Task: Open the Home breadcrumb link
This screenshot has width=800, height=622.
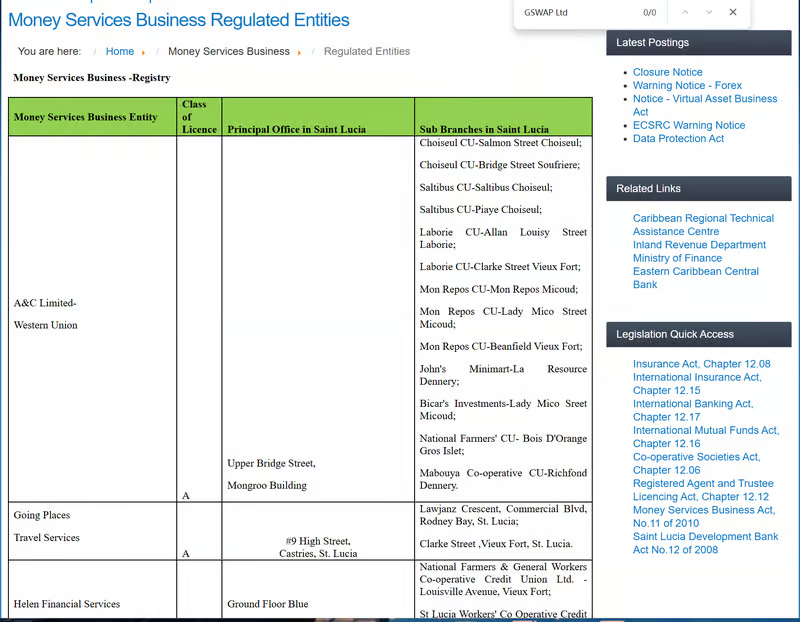Action: pyautogui.click(x=120, y=51)
